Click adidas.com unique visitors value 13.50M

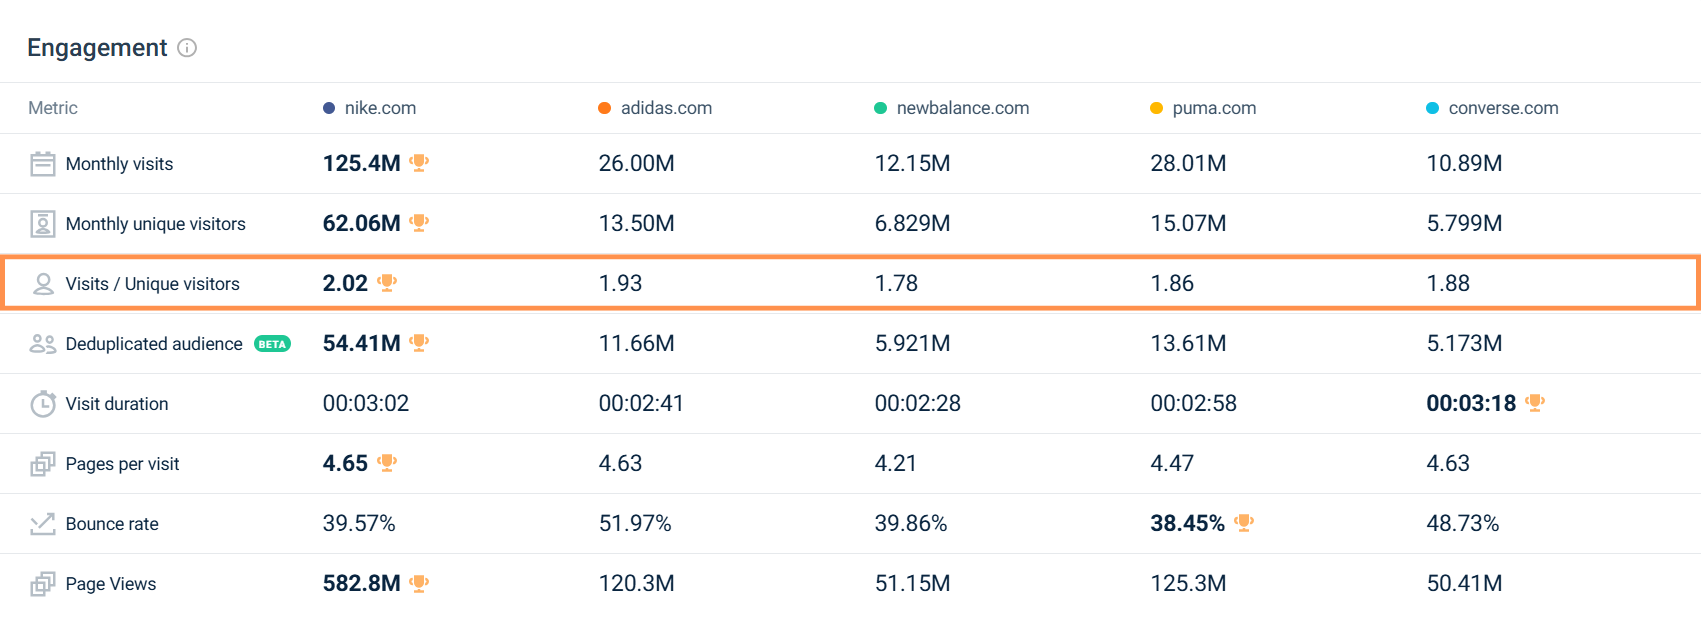click(636, 223)
